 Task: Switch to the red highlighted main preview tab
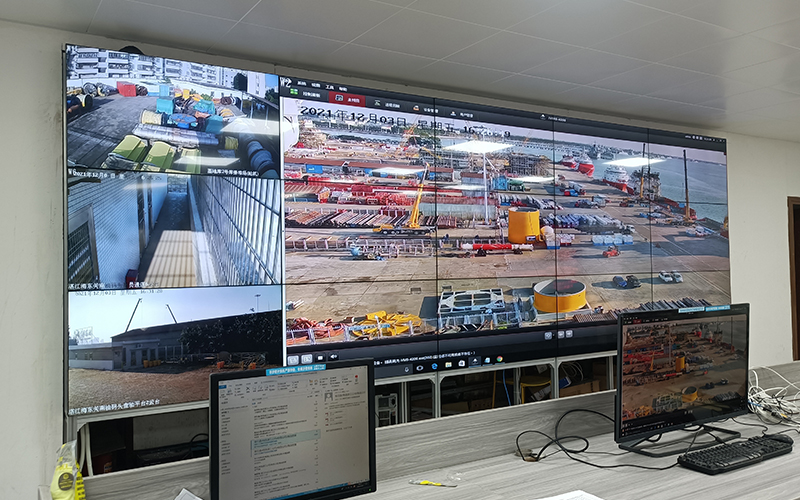click(349, 99)
